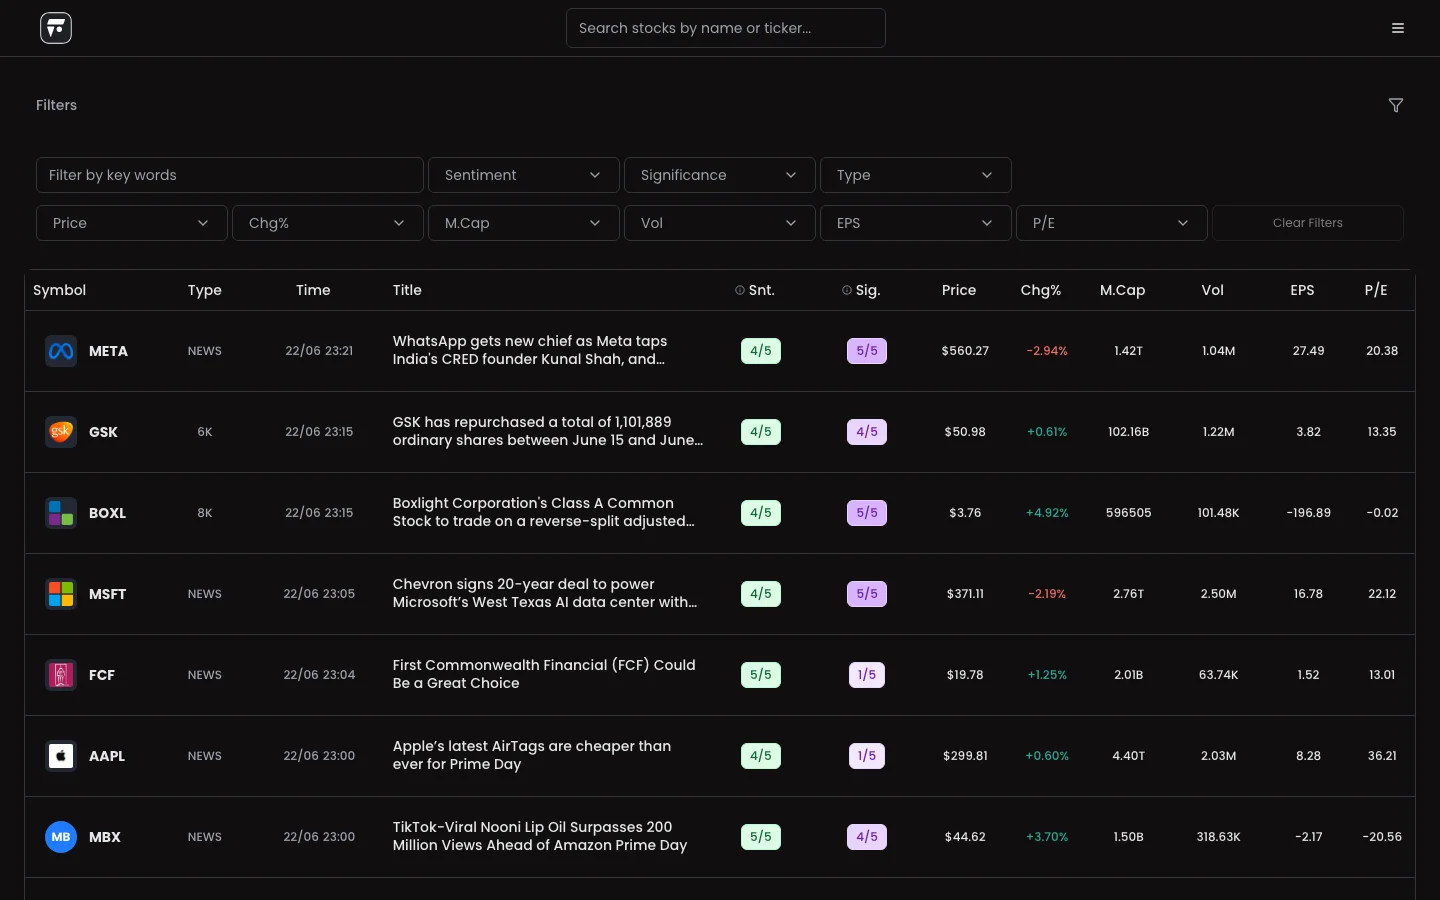
Task: Open the Apple AirTags Prime Day headline
Action: click(532, 755)
